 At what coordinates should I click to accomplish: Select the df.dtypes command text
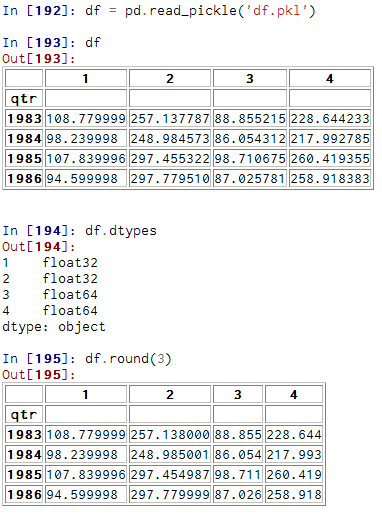121,231
